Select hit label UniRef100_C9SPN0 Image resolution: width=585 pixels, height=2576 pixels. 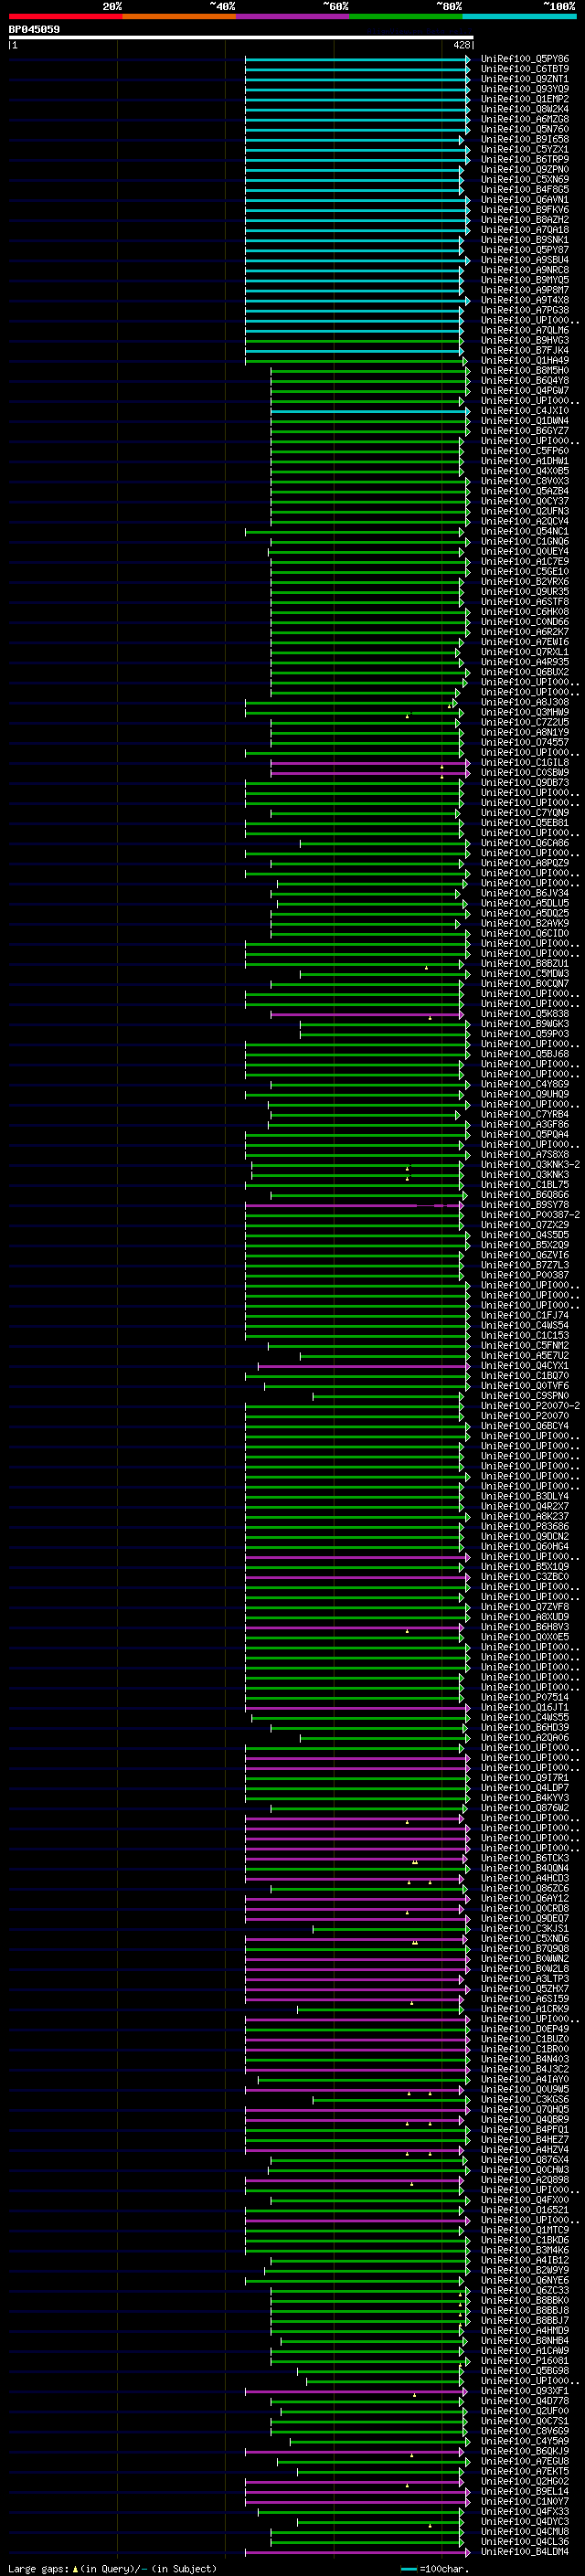click(525, 1395)
